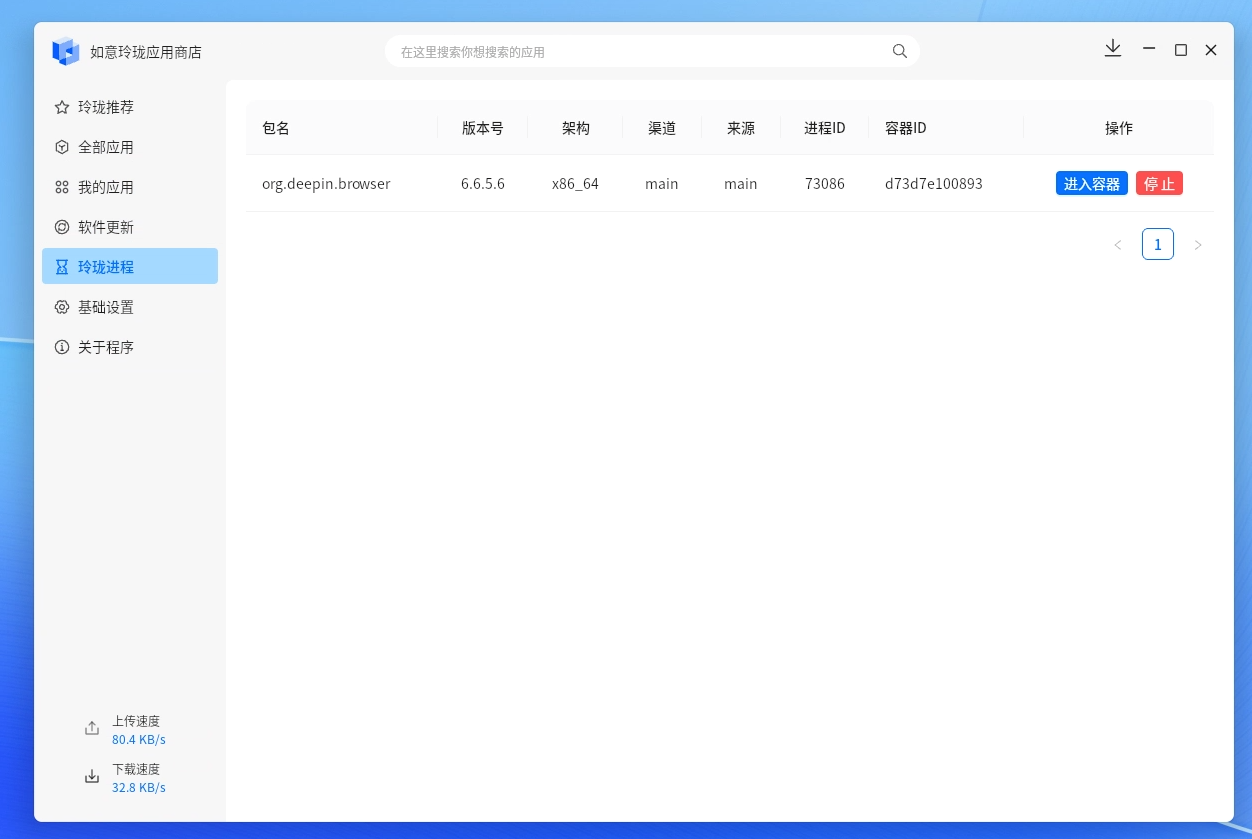1252x839 pixels.
Task: Go to next page arrow
Action: pyautogui.click(x=1198, y=245)
